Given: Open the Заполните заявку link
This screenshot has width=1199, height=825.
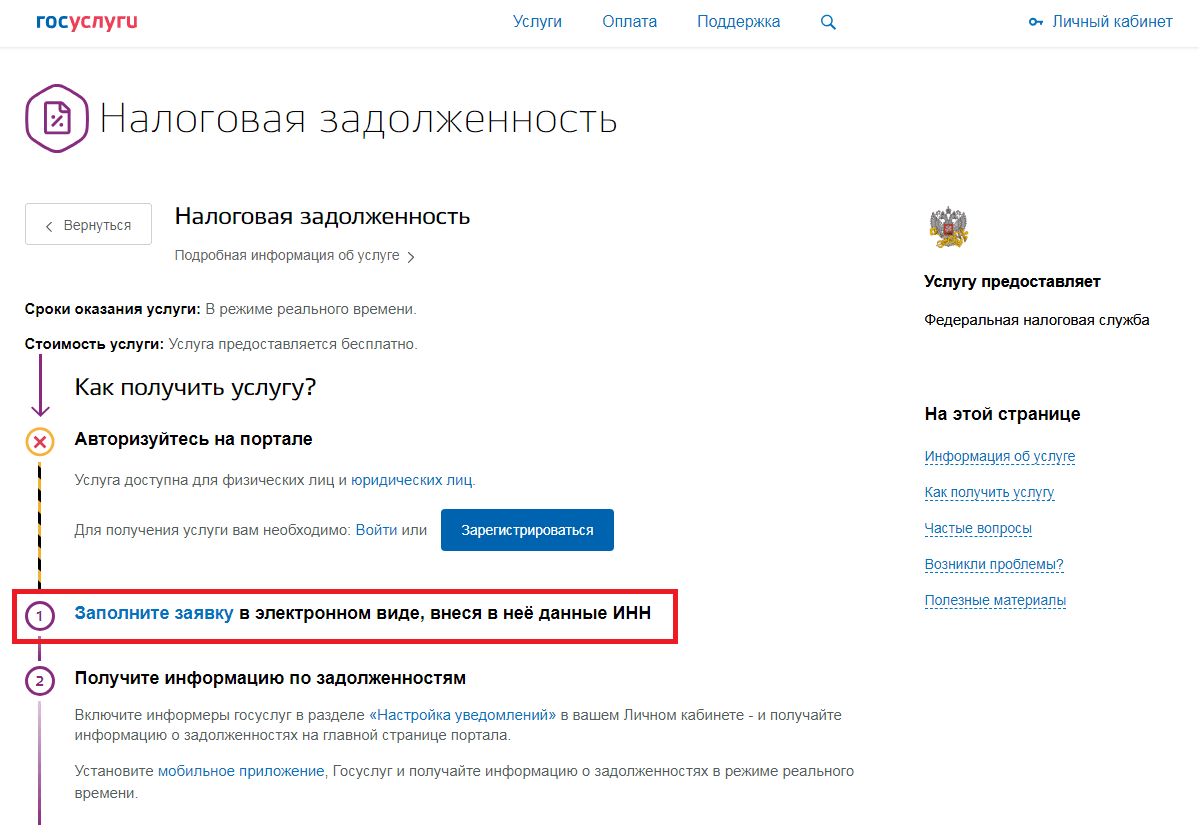Looking at the screenshot, I should tap(154, 613).
